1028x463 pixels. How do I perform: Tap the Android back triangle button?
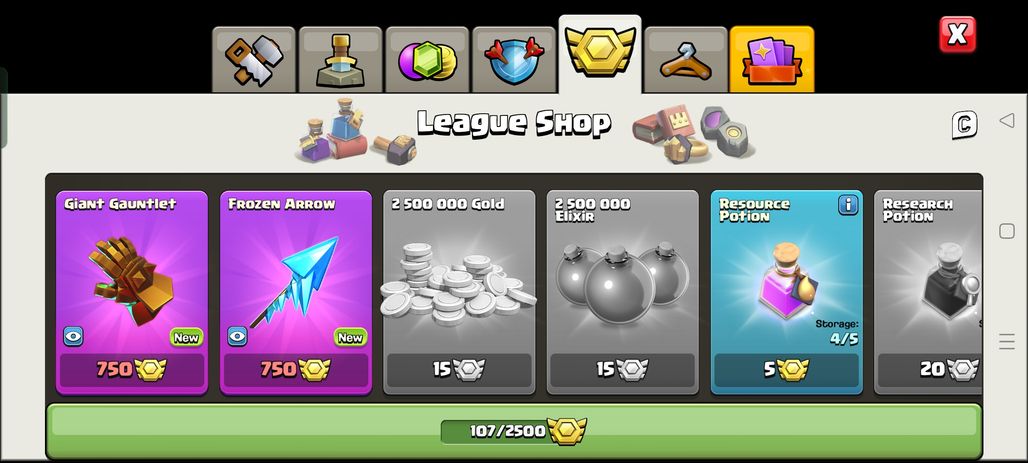(x=1006, y=121)
